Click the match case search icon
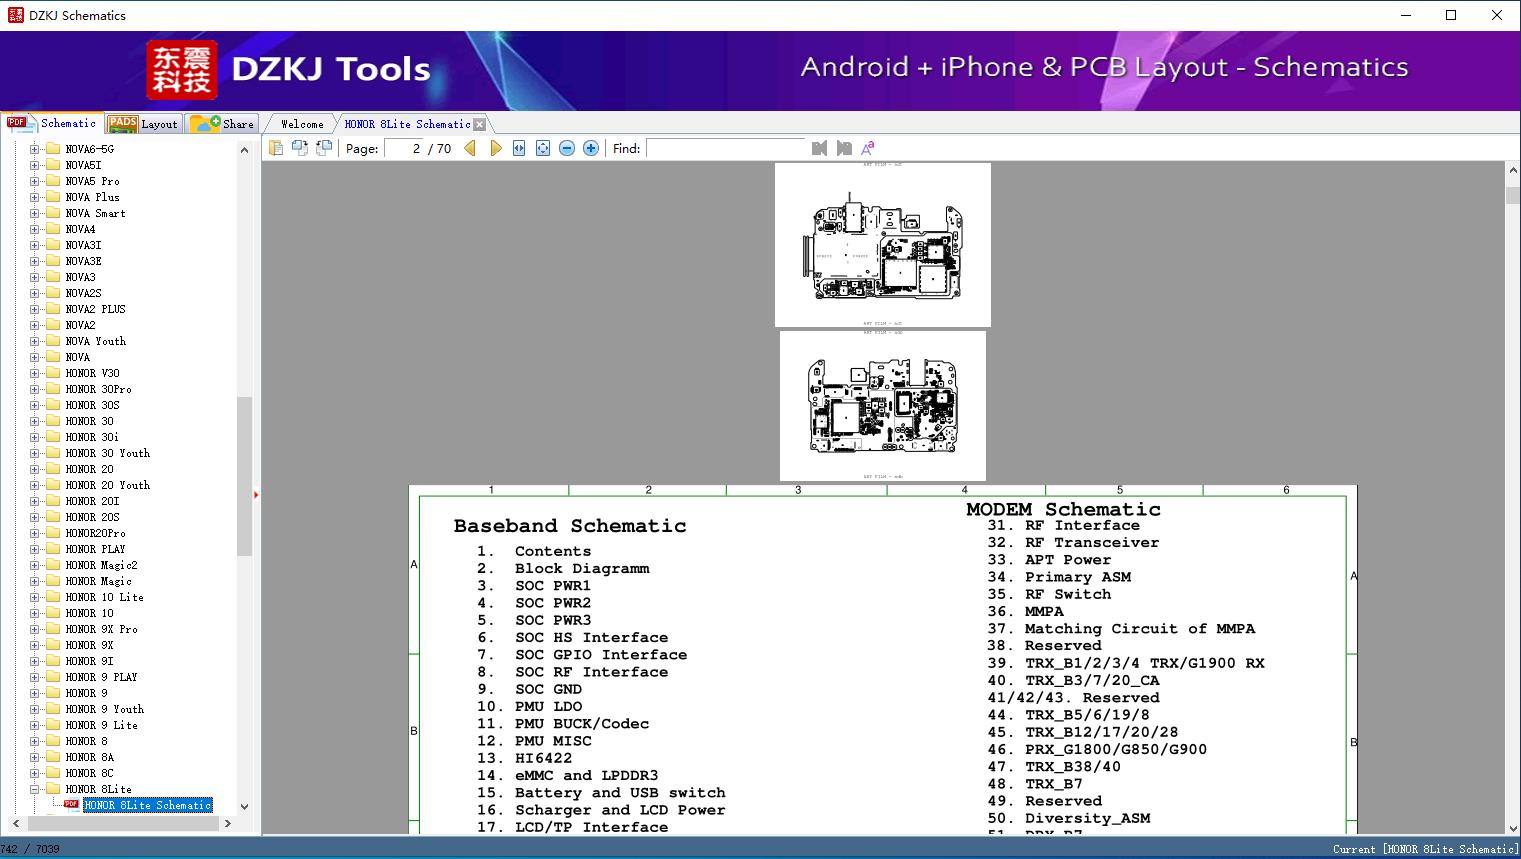Viewport: 1521px width, 859px height. point(868,148)
